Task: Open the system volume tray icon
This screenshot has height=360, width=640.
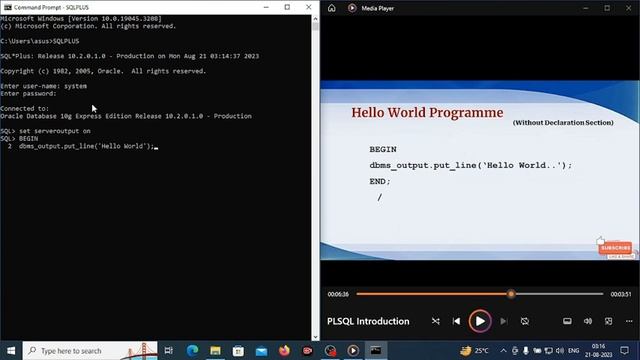Action: click(560, 351)
